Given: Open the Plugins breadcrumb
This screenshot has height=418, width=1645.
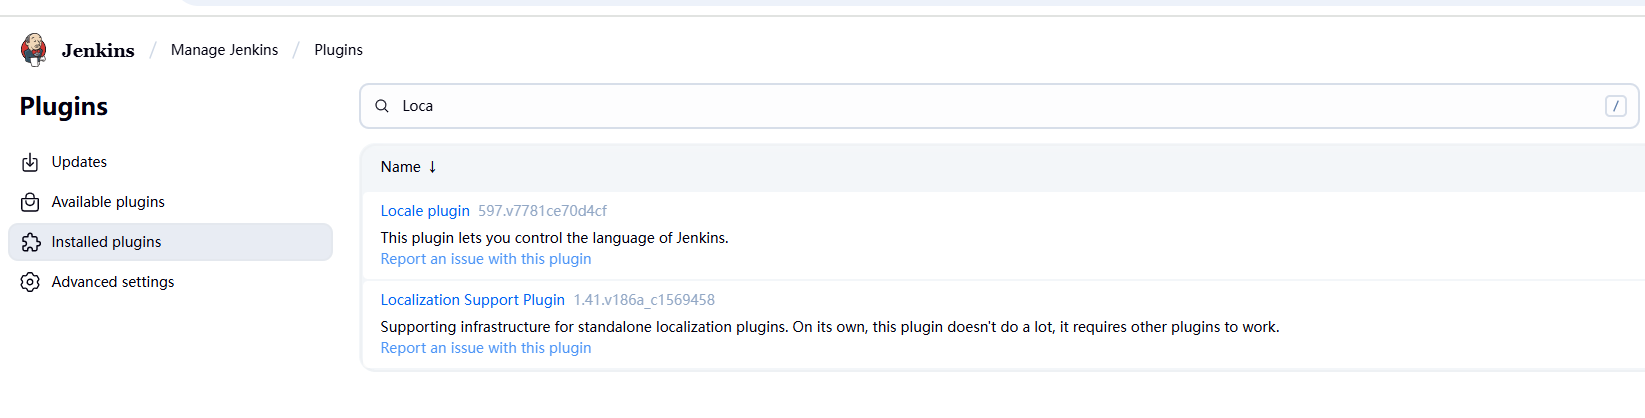Looking at the screenshot, I should coord(339,50).
